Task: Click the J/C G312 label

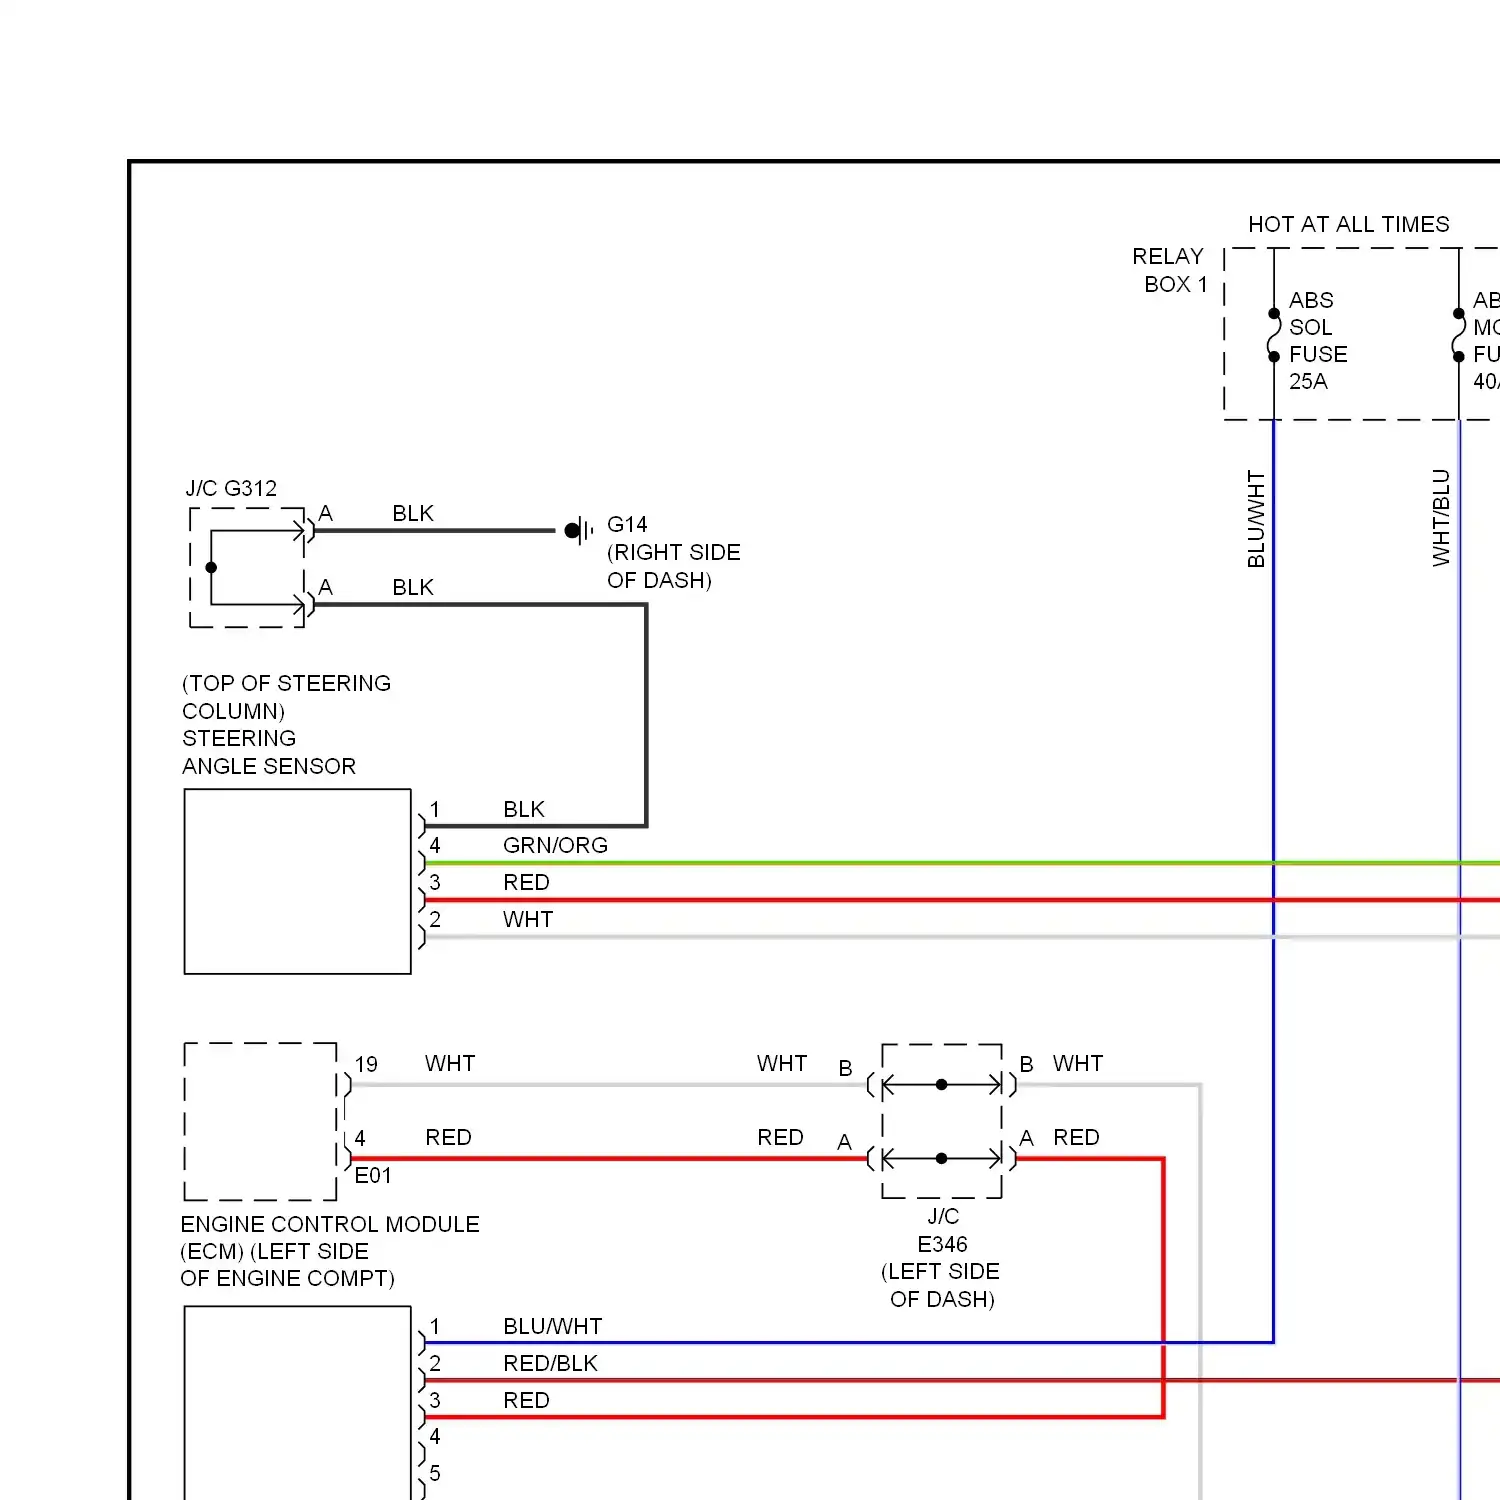Action: click(231, 488)
